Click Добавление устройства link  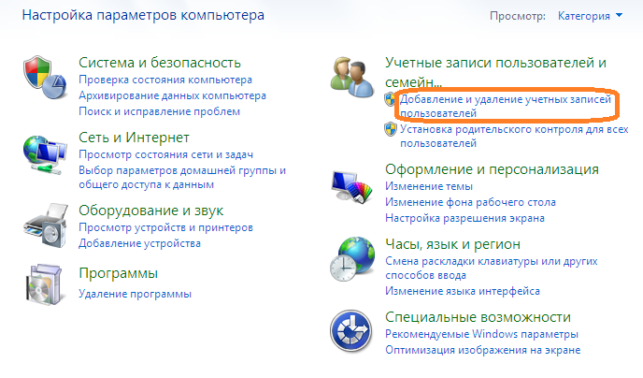139,244
